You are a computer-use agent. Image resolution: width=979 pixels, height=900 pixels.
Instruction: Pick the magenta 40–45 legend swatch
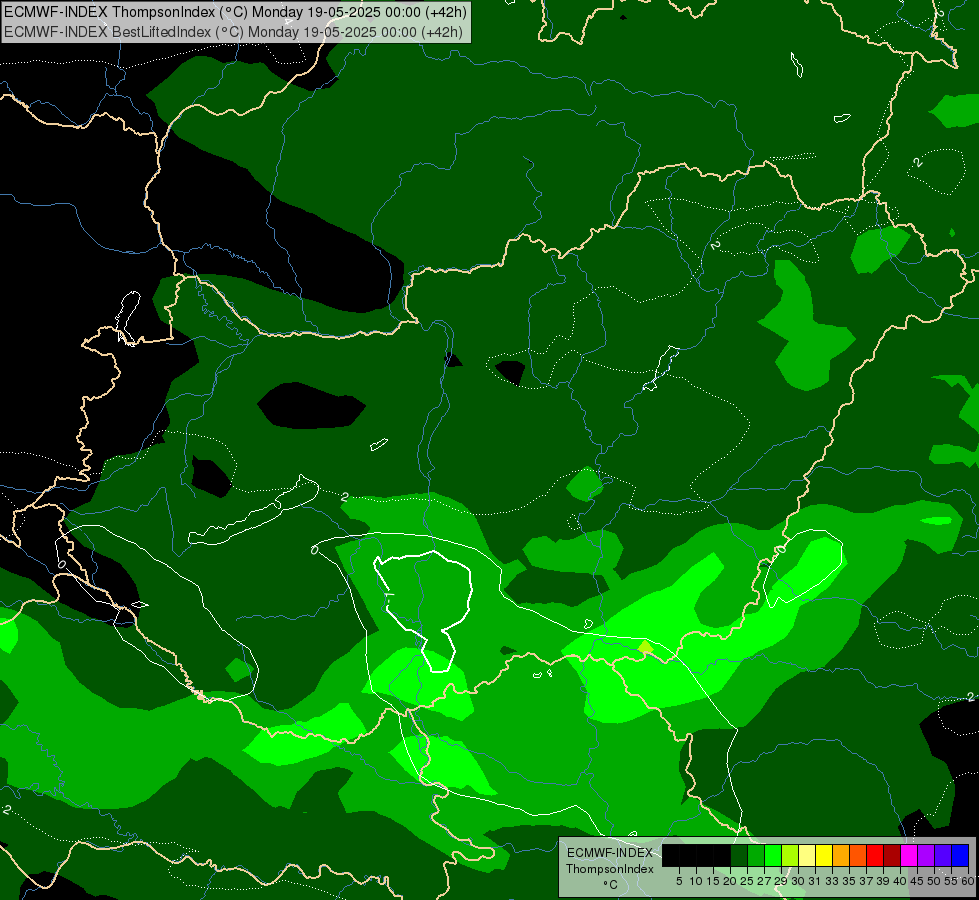[909, 855]
